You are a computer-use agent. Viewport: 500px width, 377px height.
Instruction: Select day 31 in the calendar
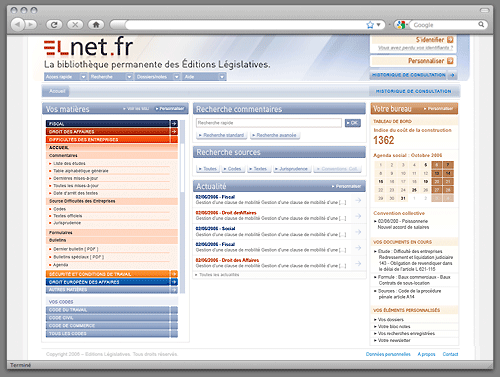point(403,198)
